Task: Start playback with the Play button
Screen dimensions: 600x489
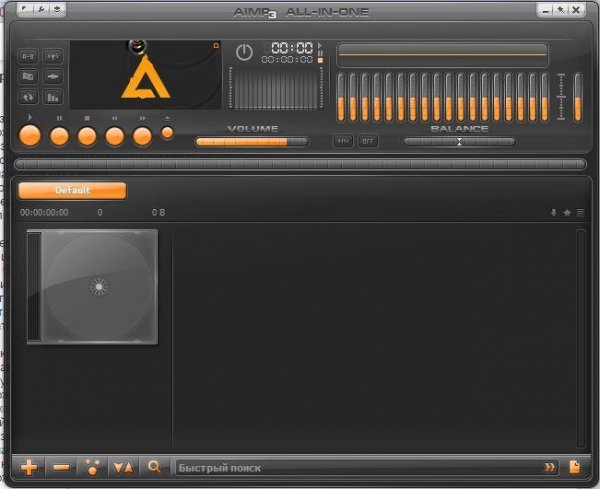Action: [x=30, y=136]
